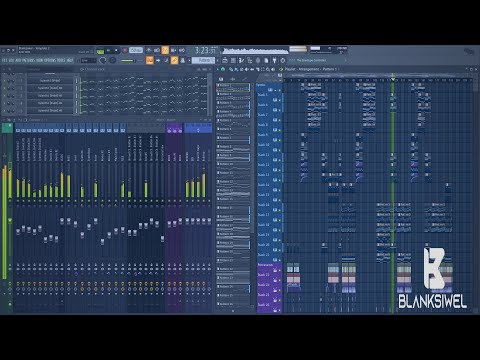Select the Slip tool in the Playlist
480x360 pixels.
click(x=252, y=69)
